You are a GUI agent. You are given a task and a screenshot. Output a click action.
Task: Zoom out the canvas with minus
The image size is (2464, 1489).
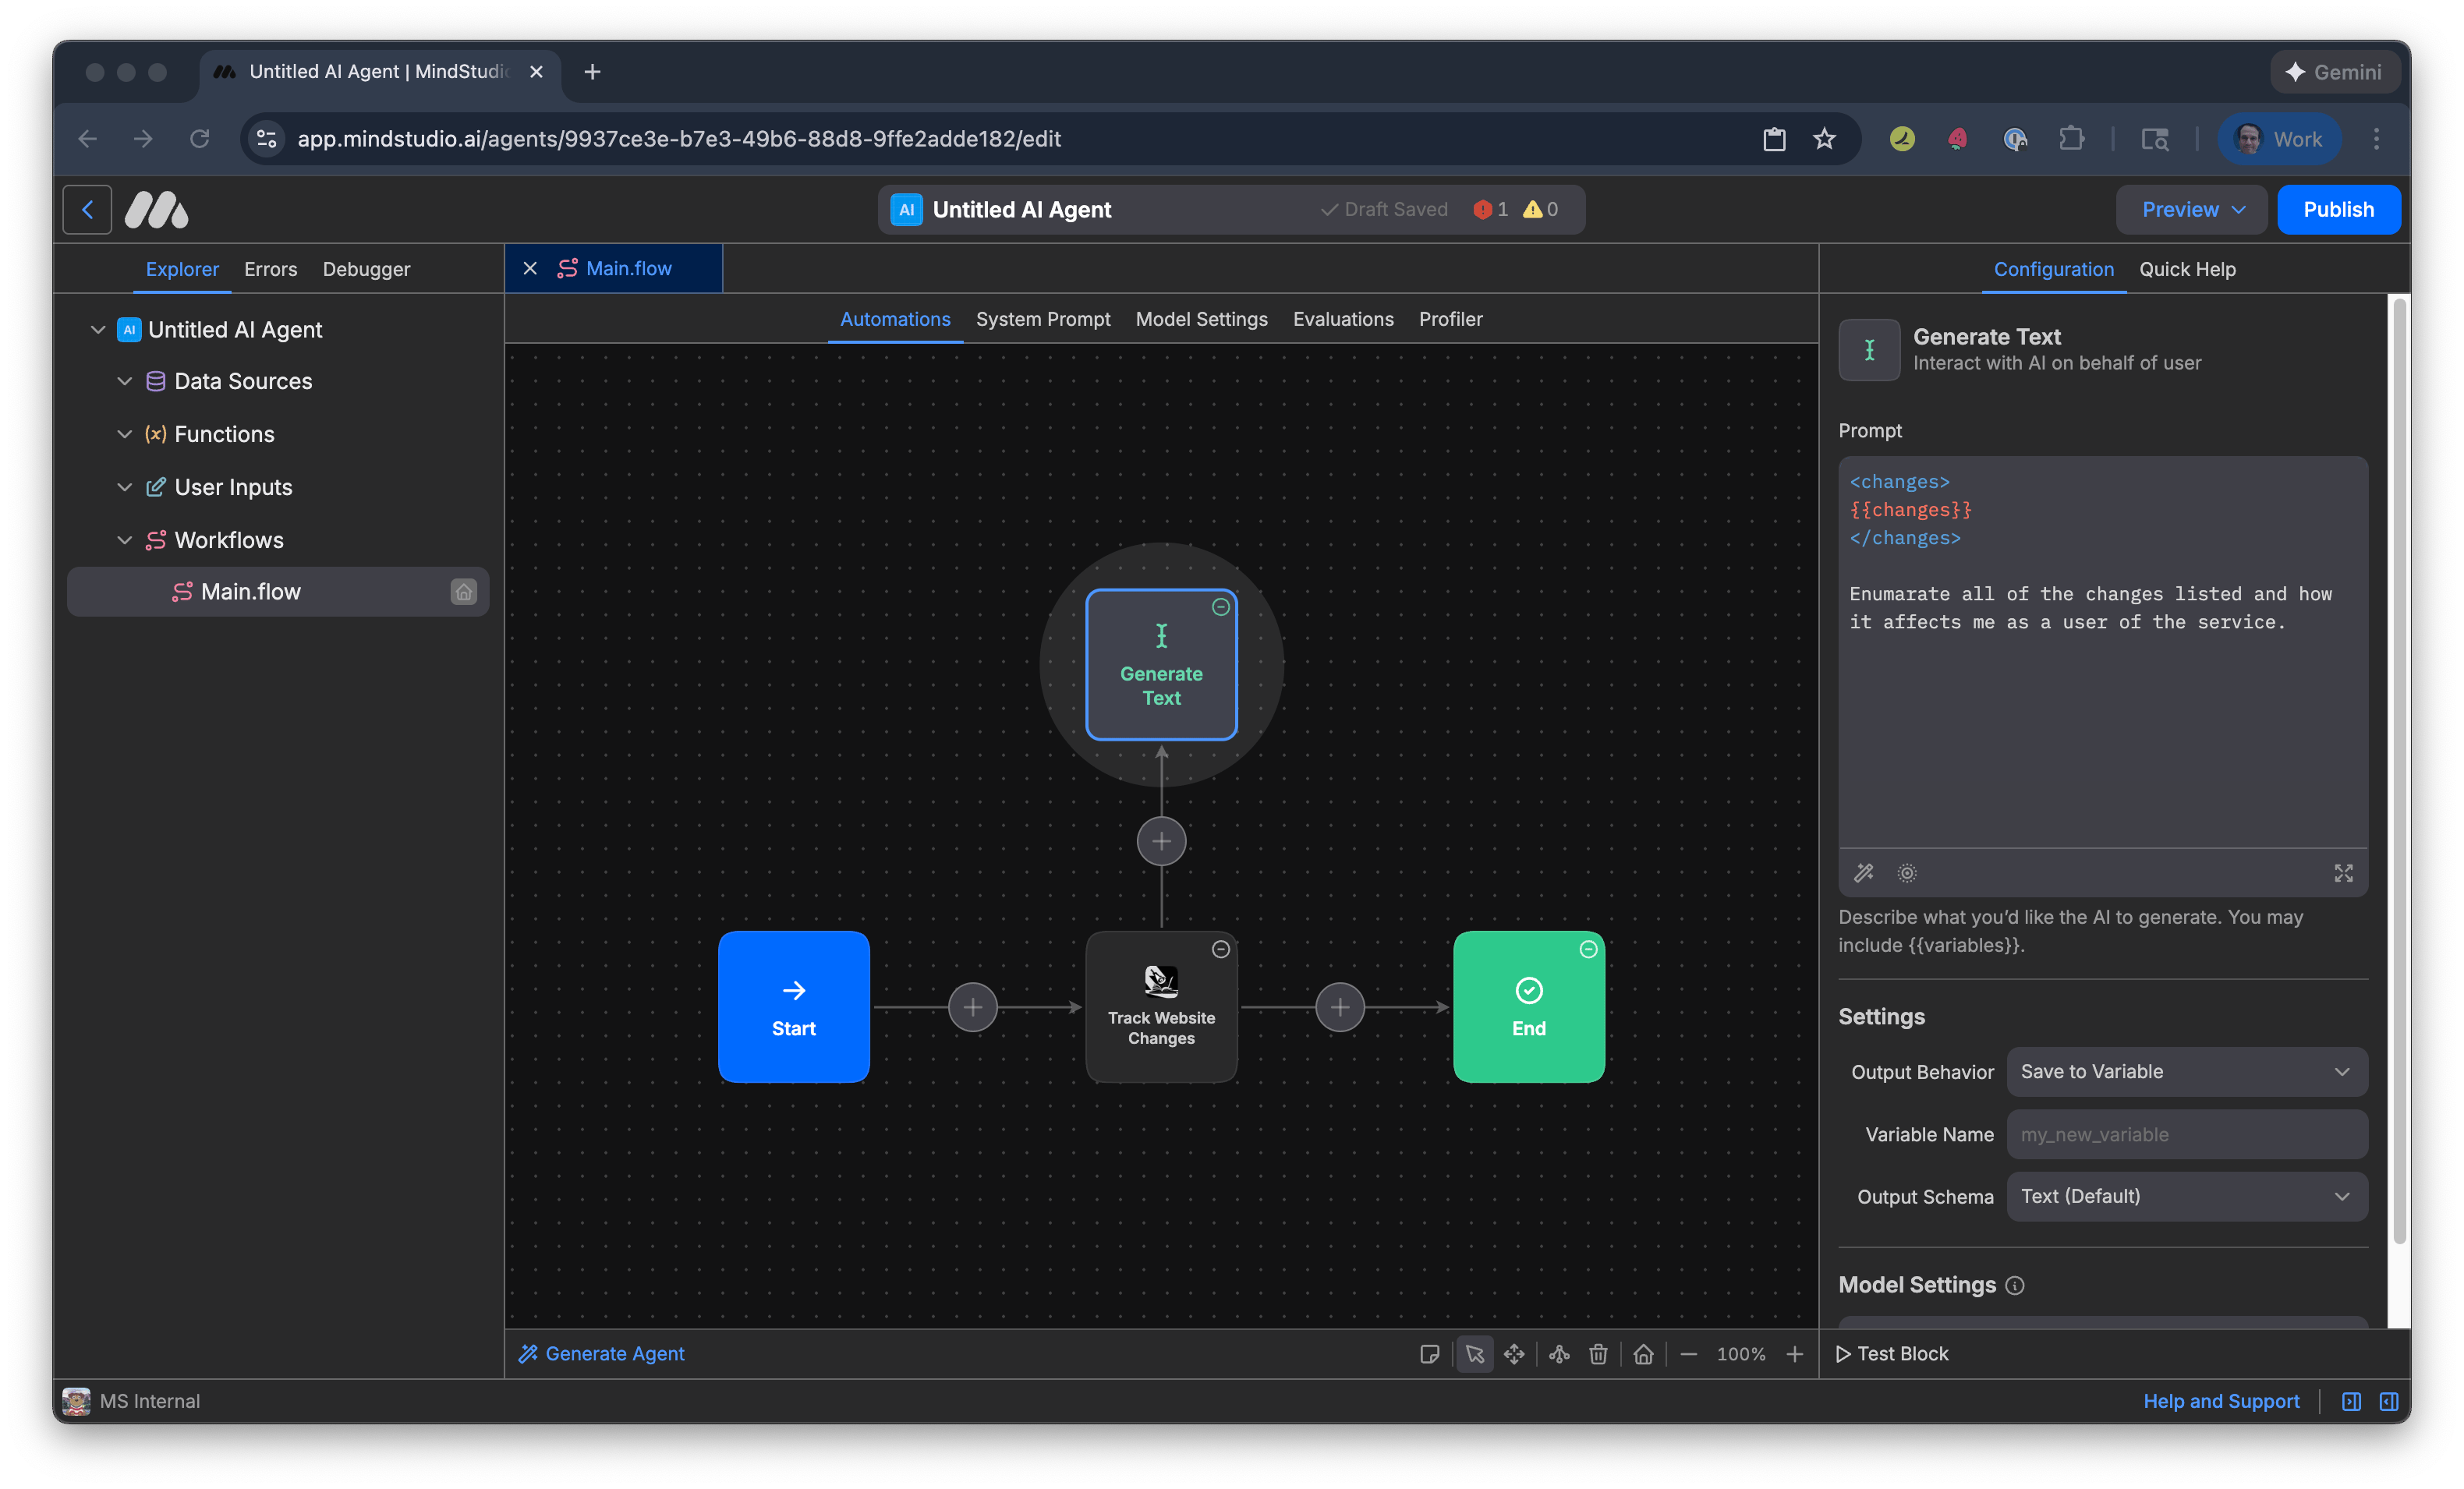click(1689, 1354)
